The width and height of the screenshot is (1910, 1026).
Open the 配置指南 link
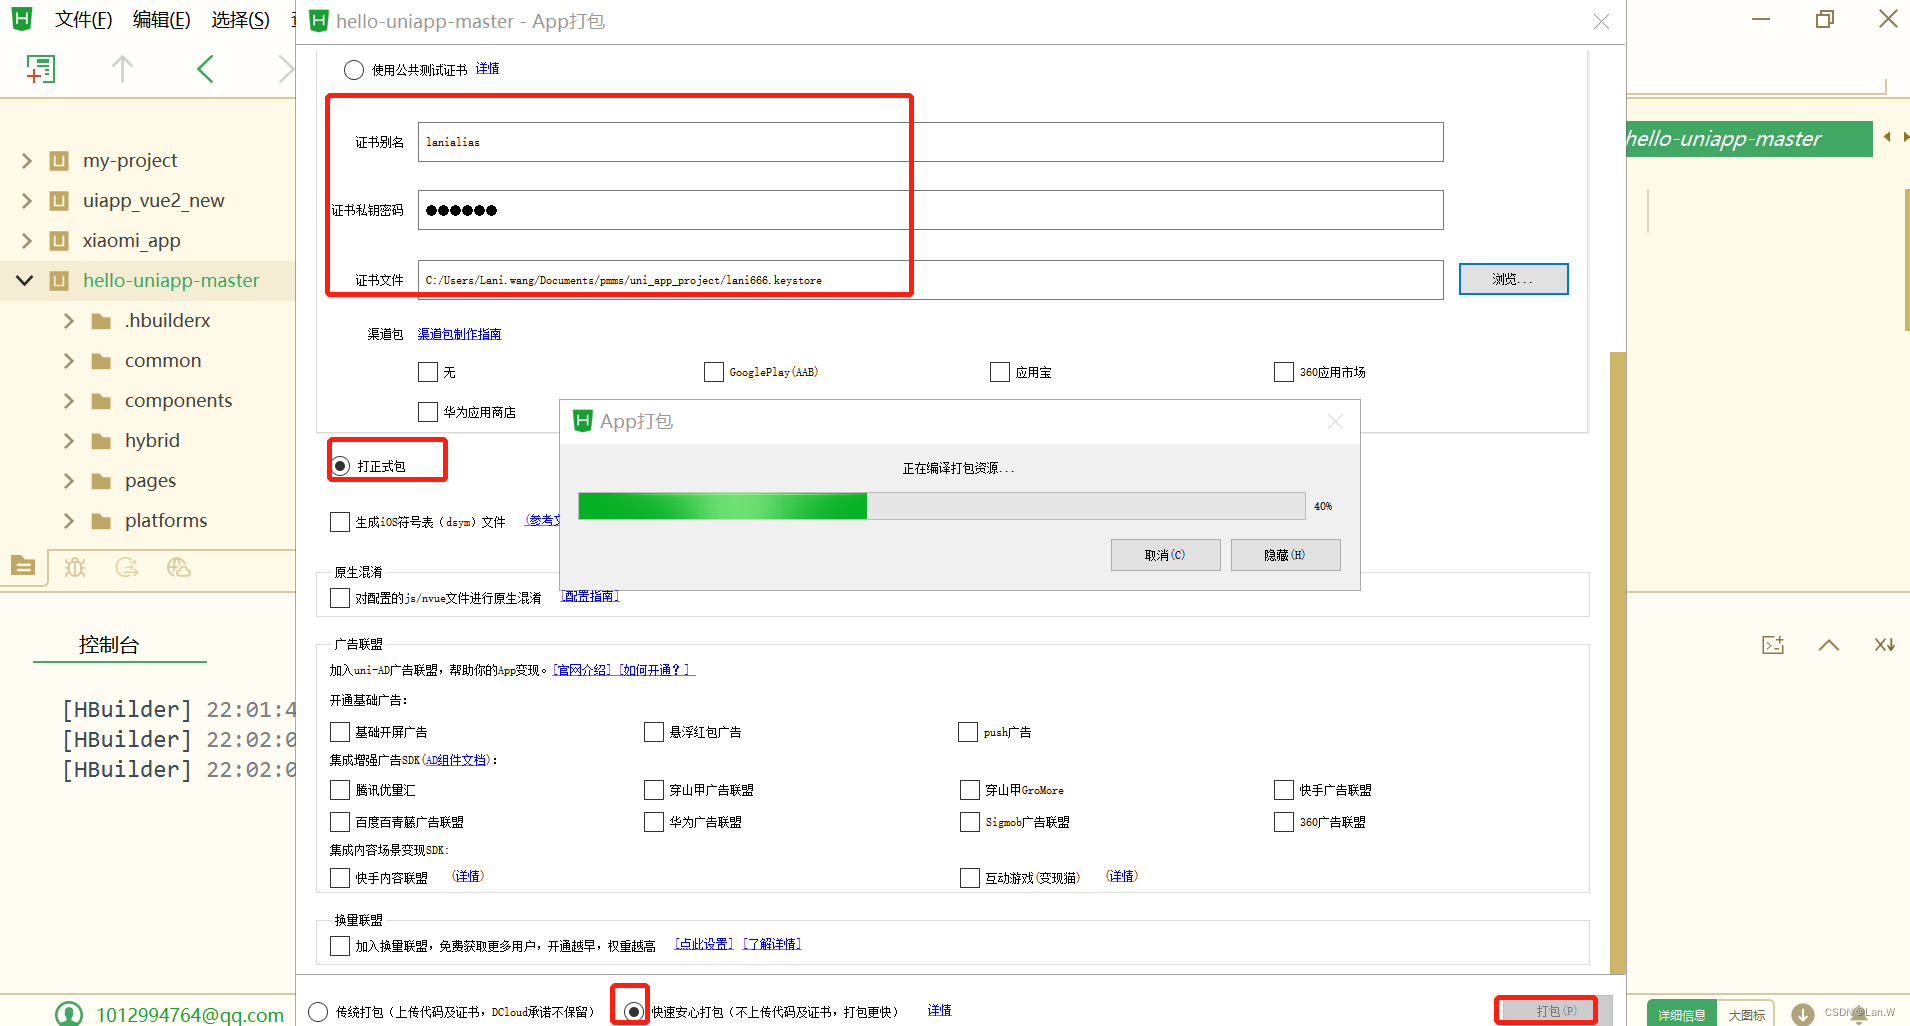(x=590, y=596)
